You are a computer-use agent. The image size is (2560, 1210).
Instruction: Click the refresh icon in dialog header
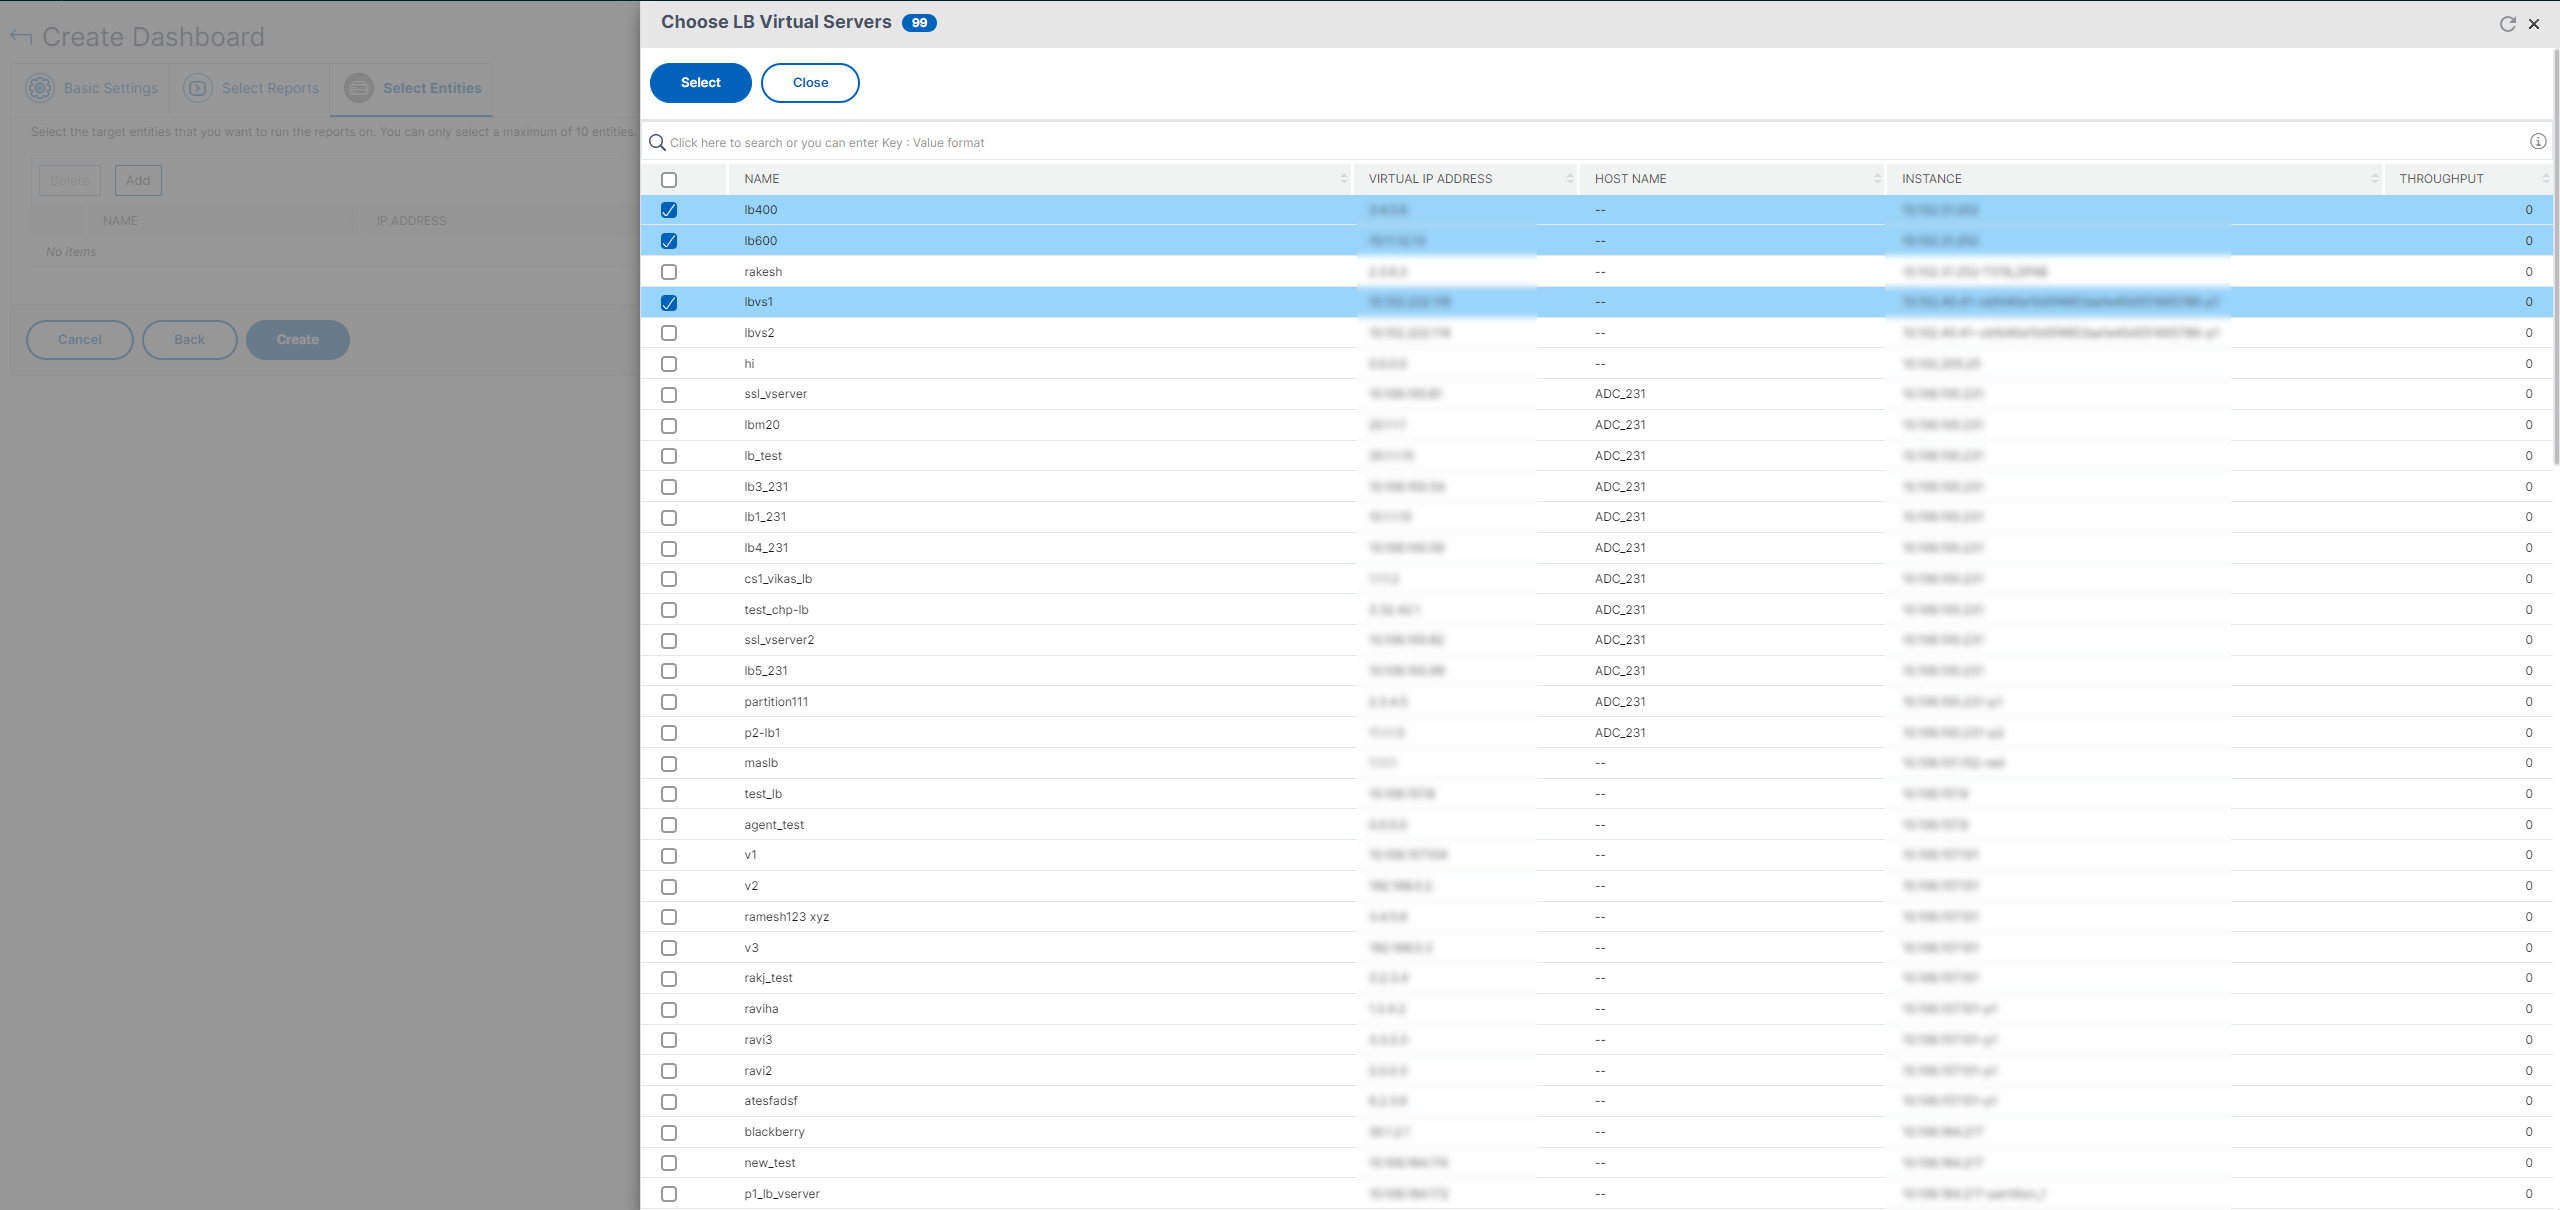point(2507,24)
